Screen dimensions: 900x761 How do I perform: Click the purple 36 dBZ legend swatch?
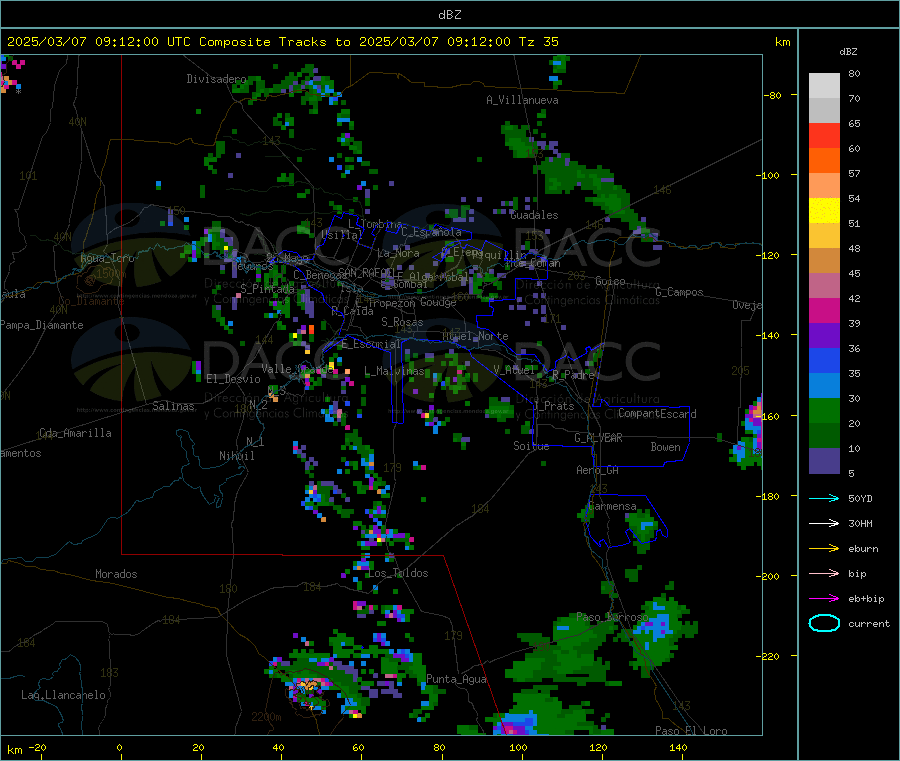tap(824, 336)
